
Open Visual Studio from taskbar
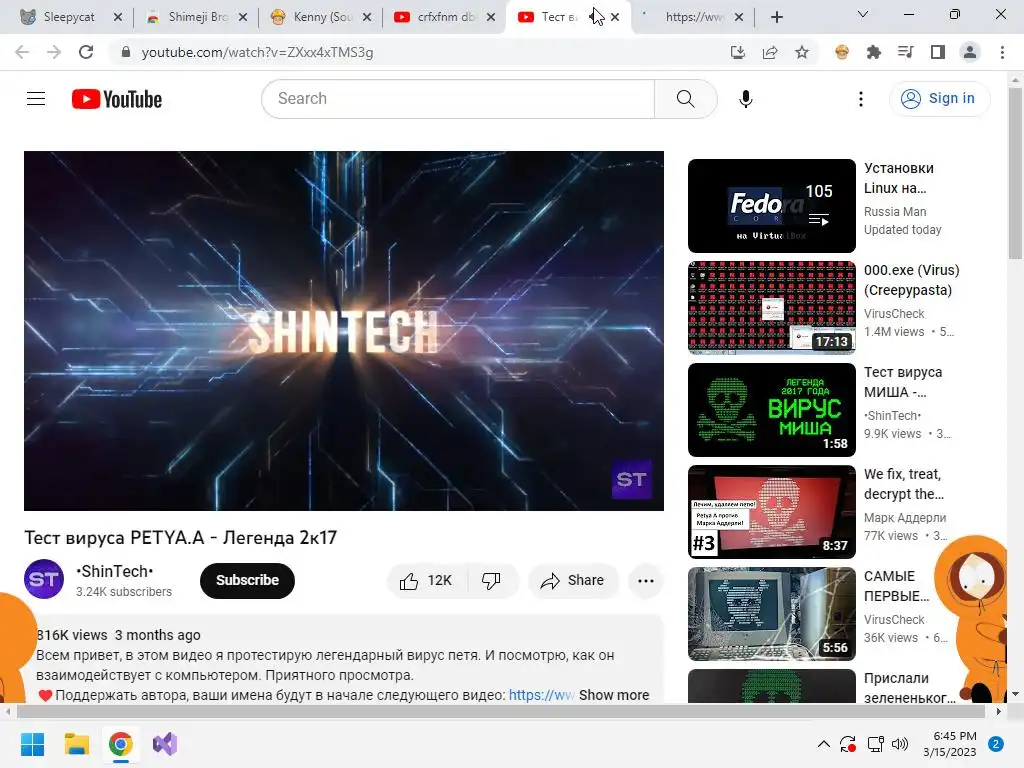(x=165, y=744)
